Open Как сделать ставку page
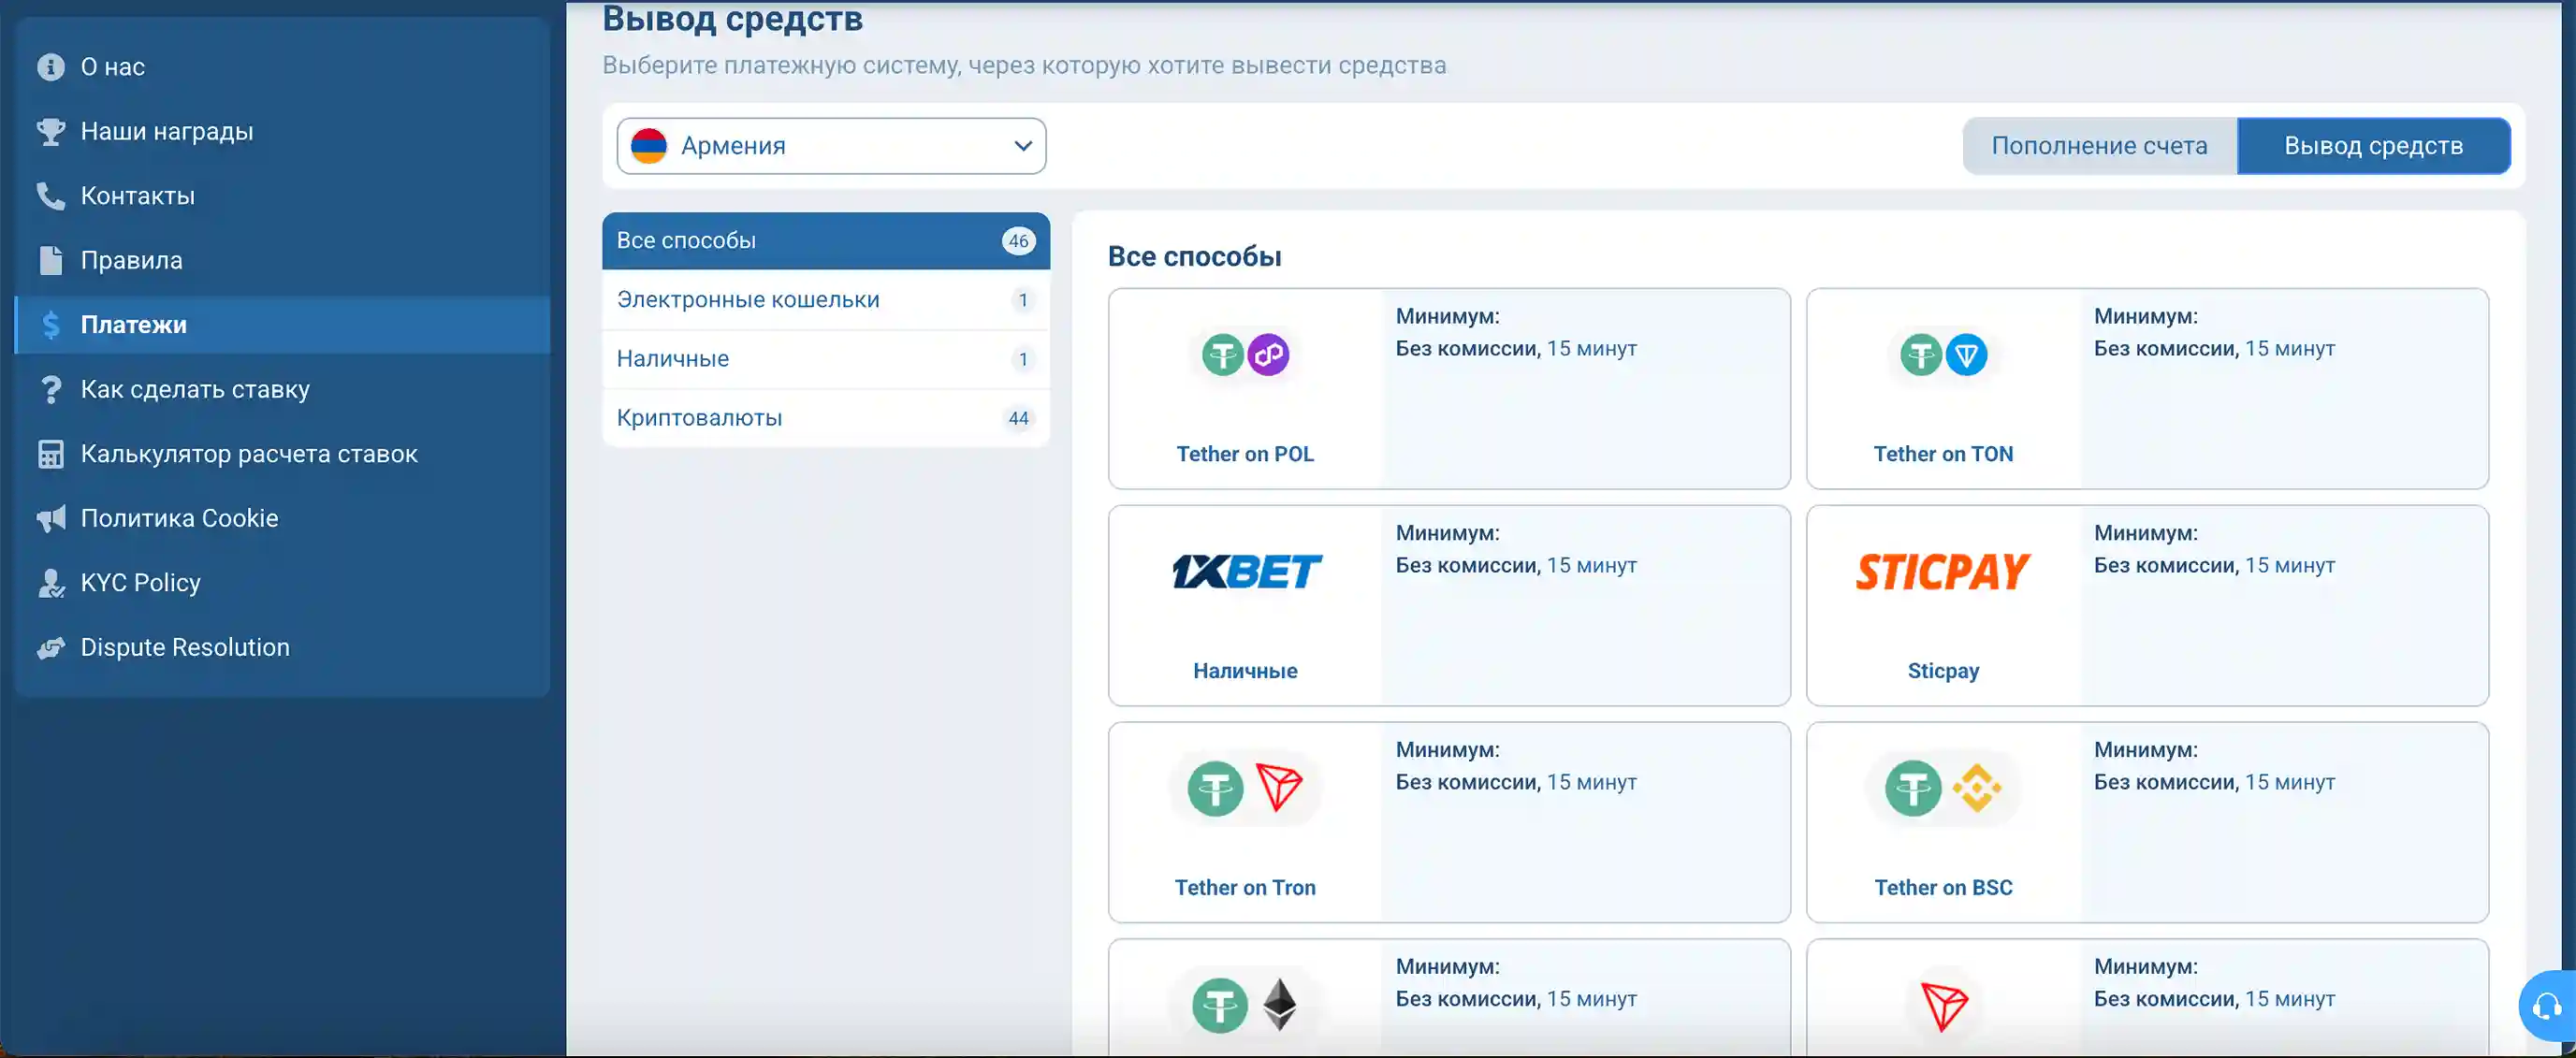The width and height of the screenshot is (2576, 1058). coord(282,389)
